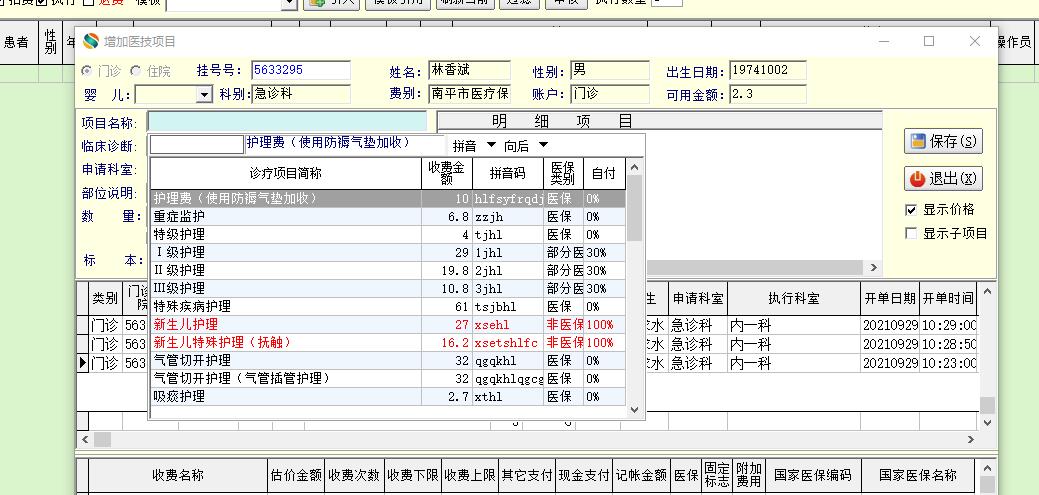Screen dimensions: 1039x495
Task: Click 收费名称 column header
Action: tap(178, 475)
